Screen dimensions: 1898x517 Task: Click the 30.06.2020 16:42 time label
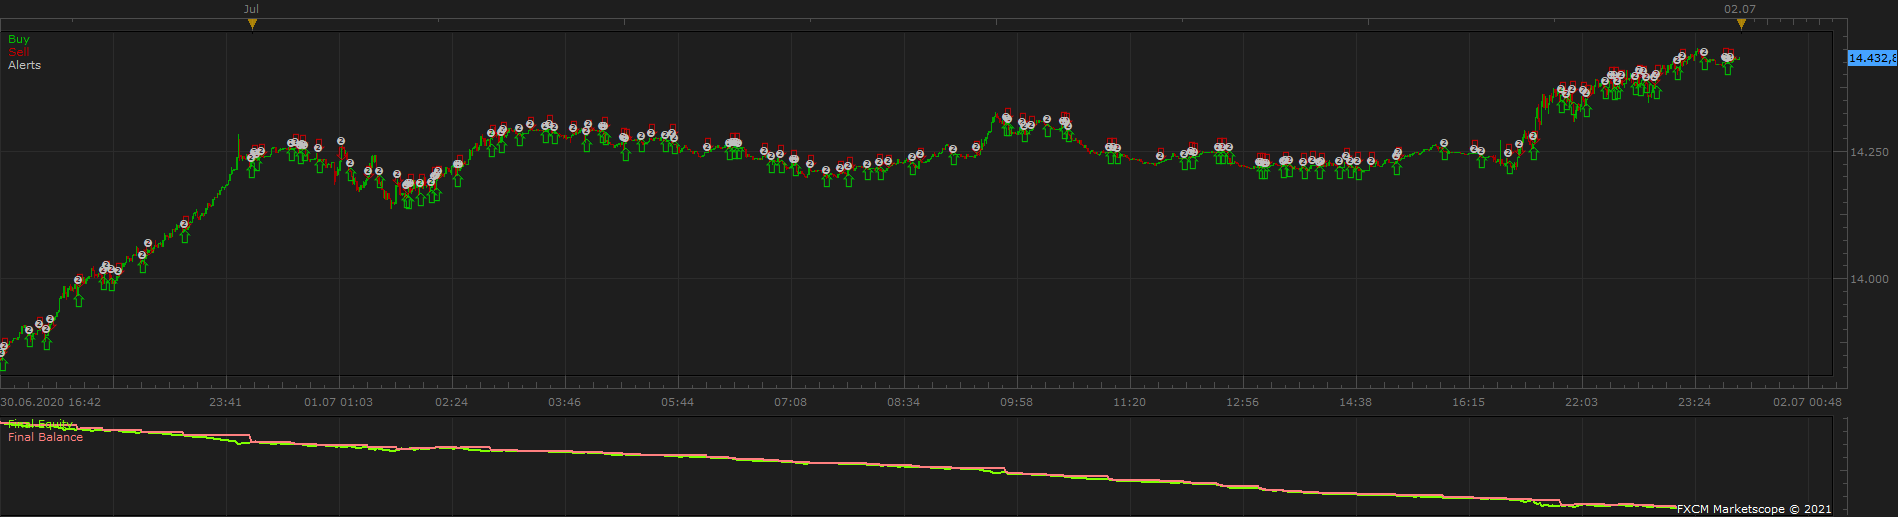tap(51, 402)
